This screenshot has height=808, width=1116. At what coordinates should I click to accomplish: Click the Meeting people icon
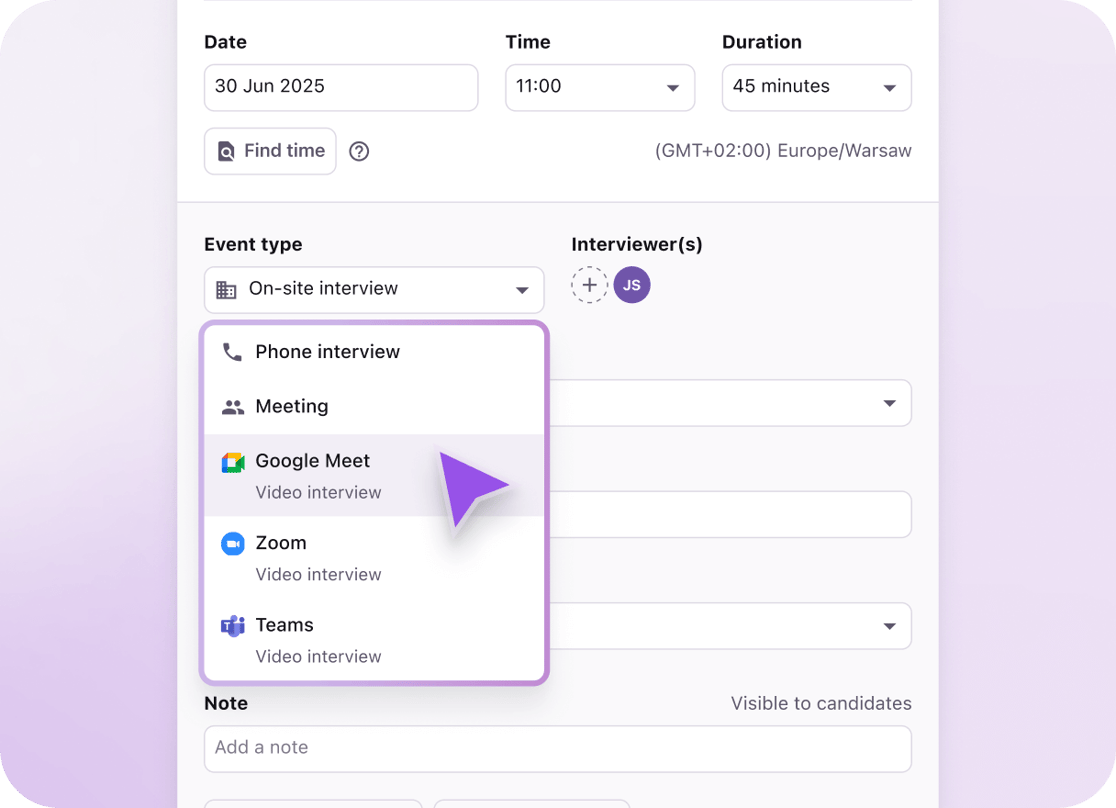232,406
